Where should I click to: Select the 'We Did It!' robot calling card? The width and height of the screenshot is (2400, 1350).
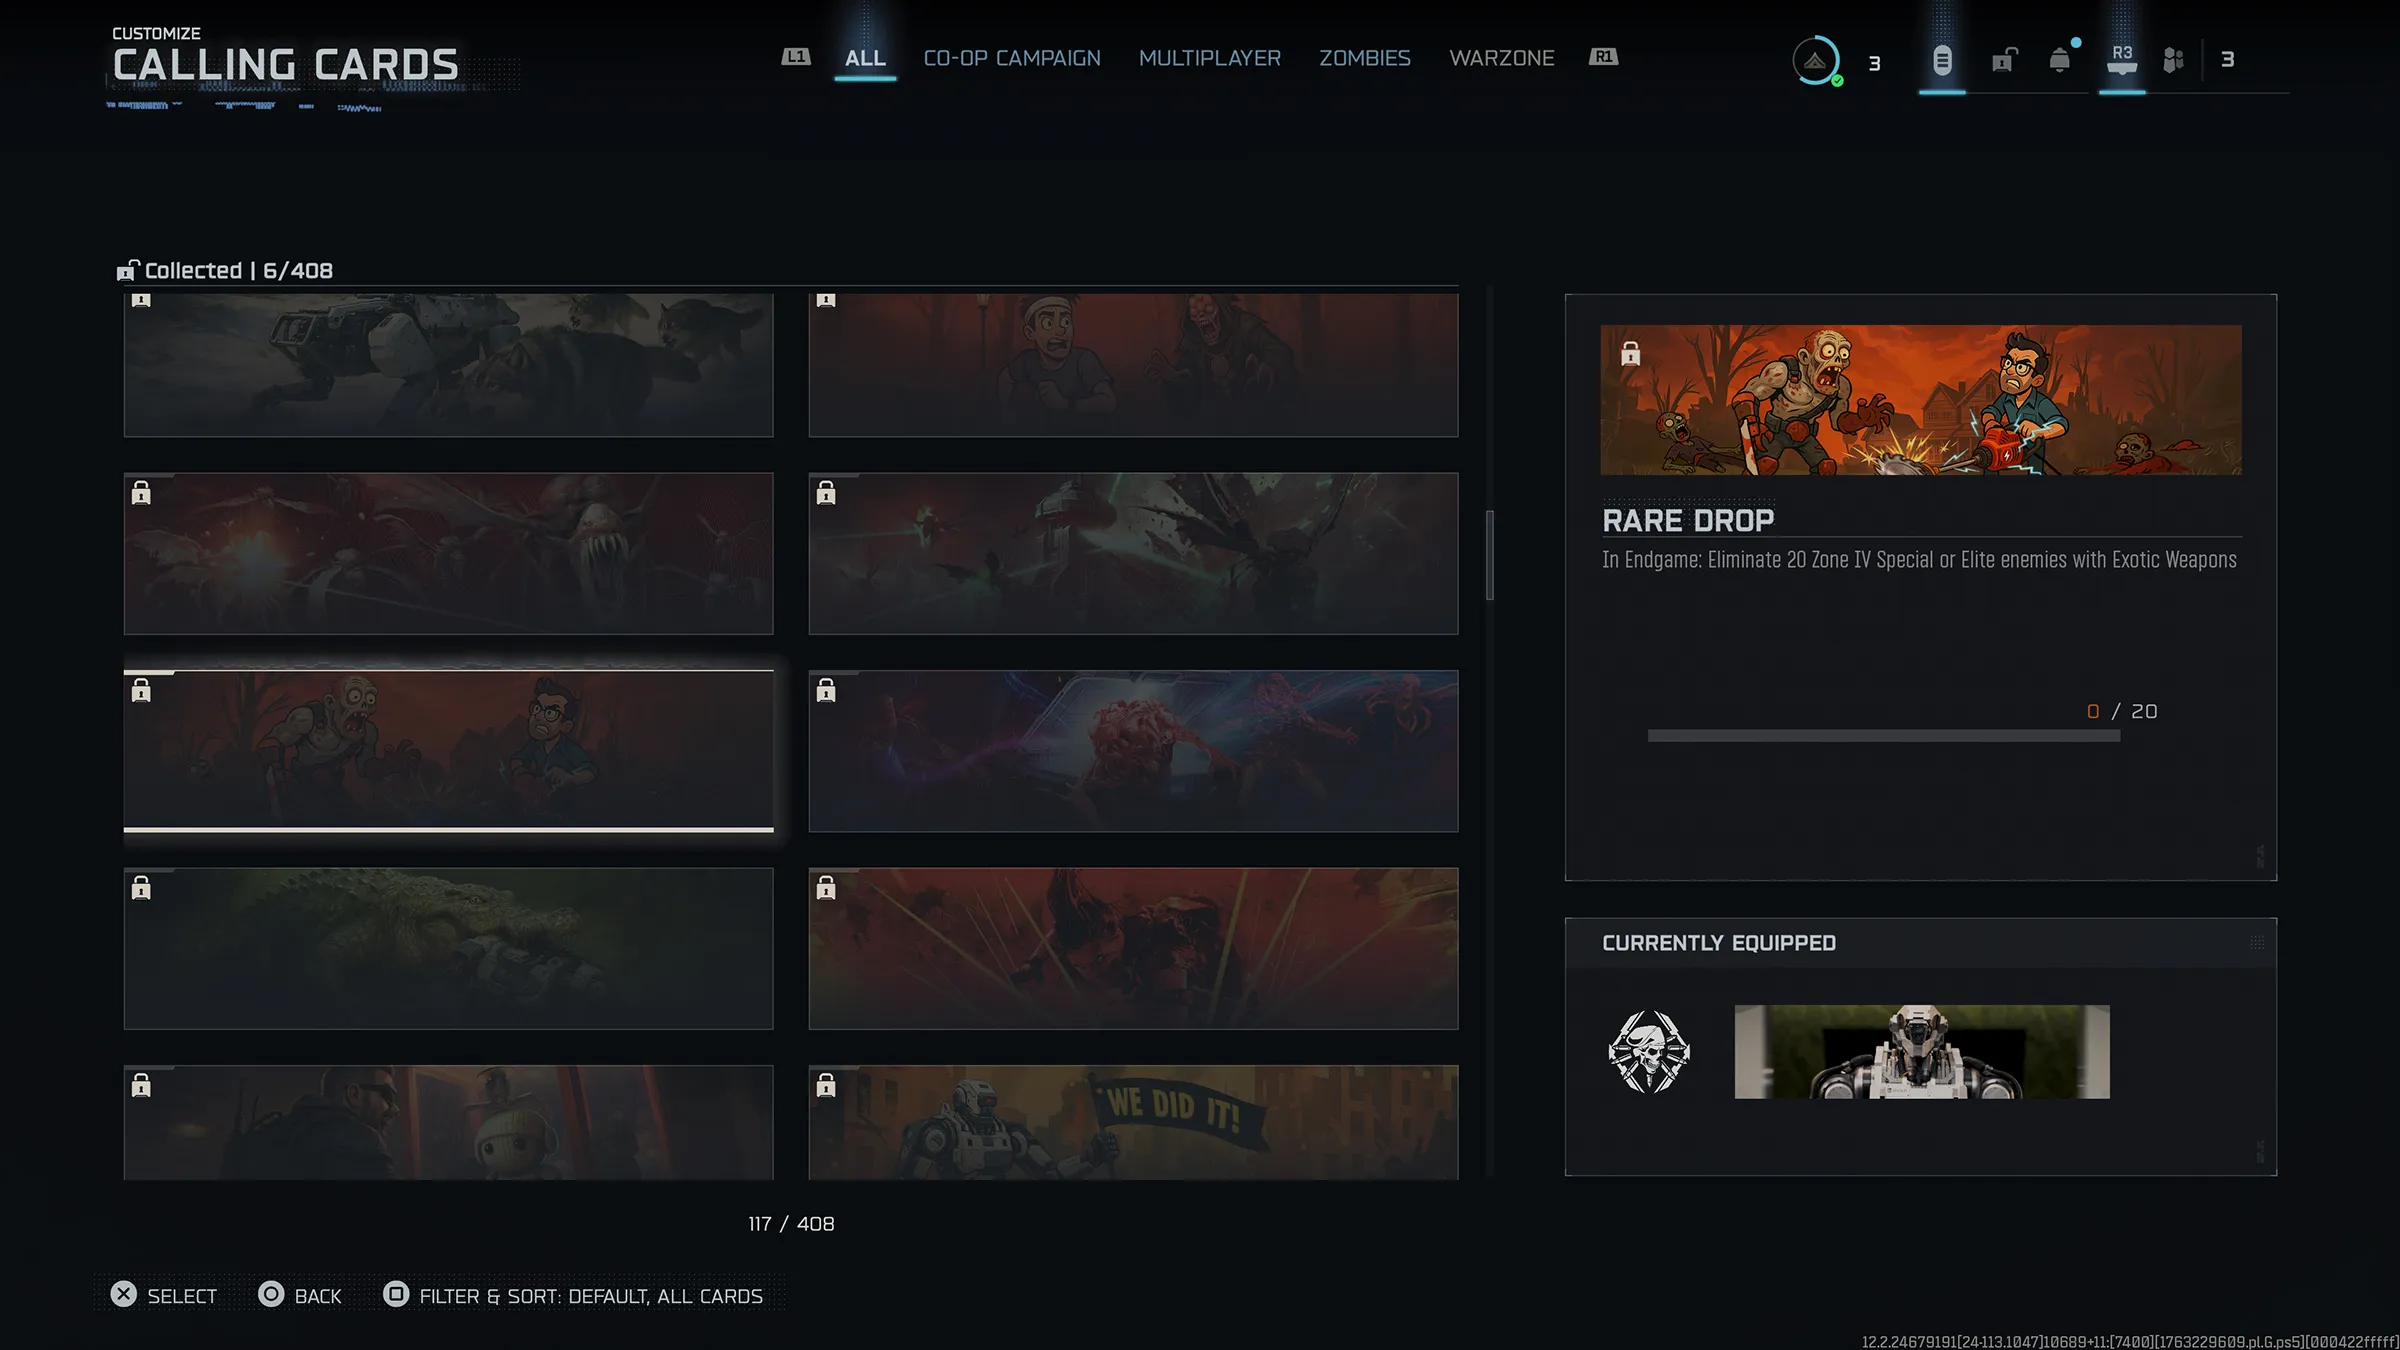click(1133, 1121)
